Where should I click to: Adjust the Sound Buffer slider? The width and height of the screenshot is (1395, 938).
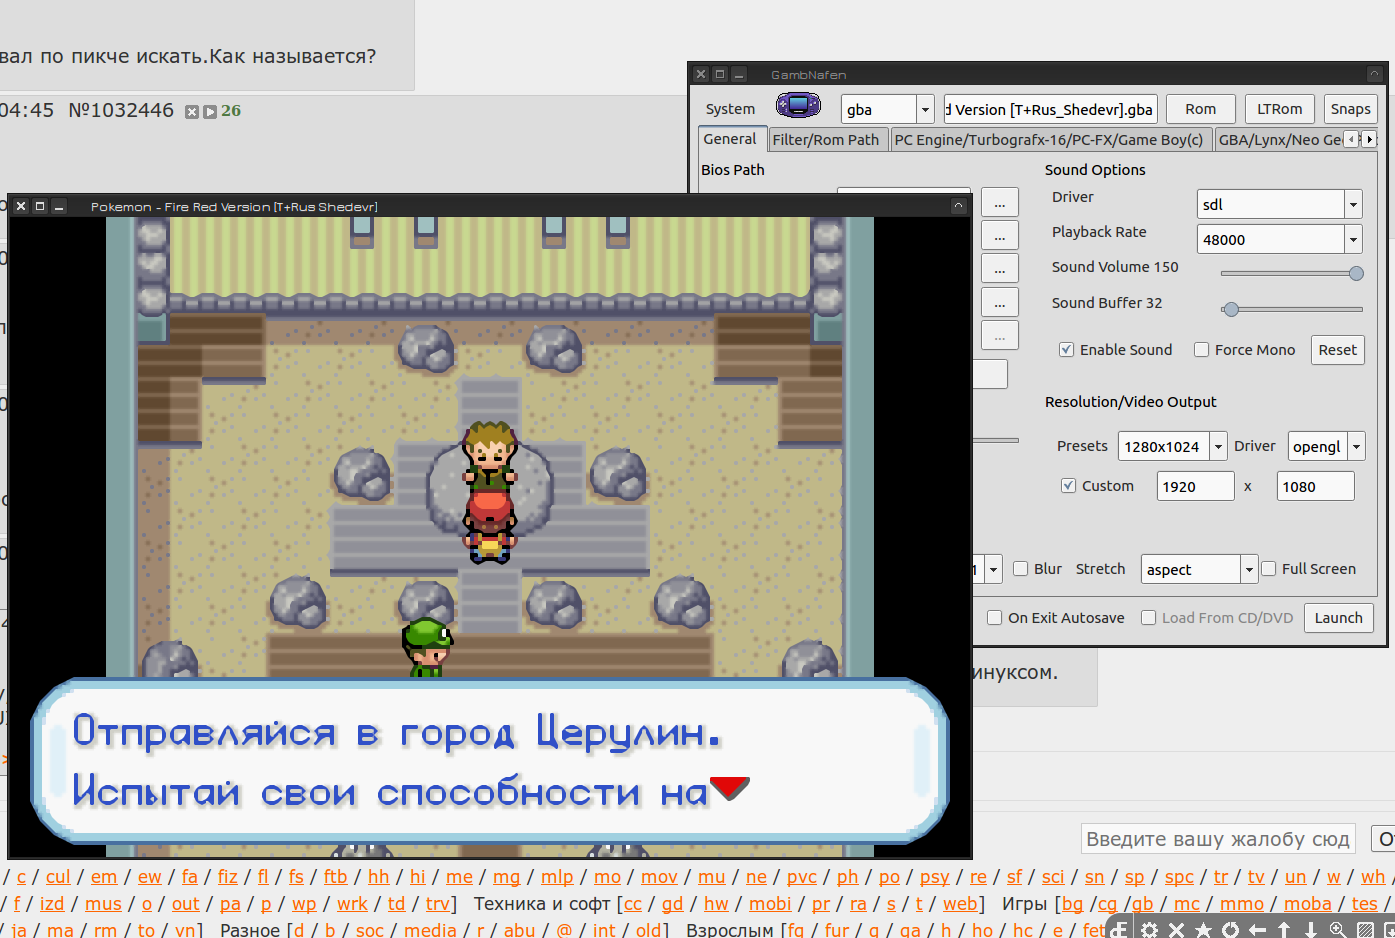tap(1291, 309)
